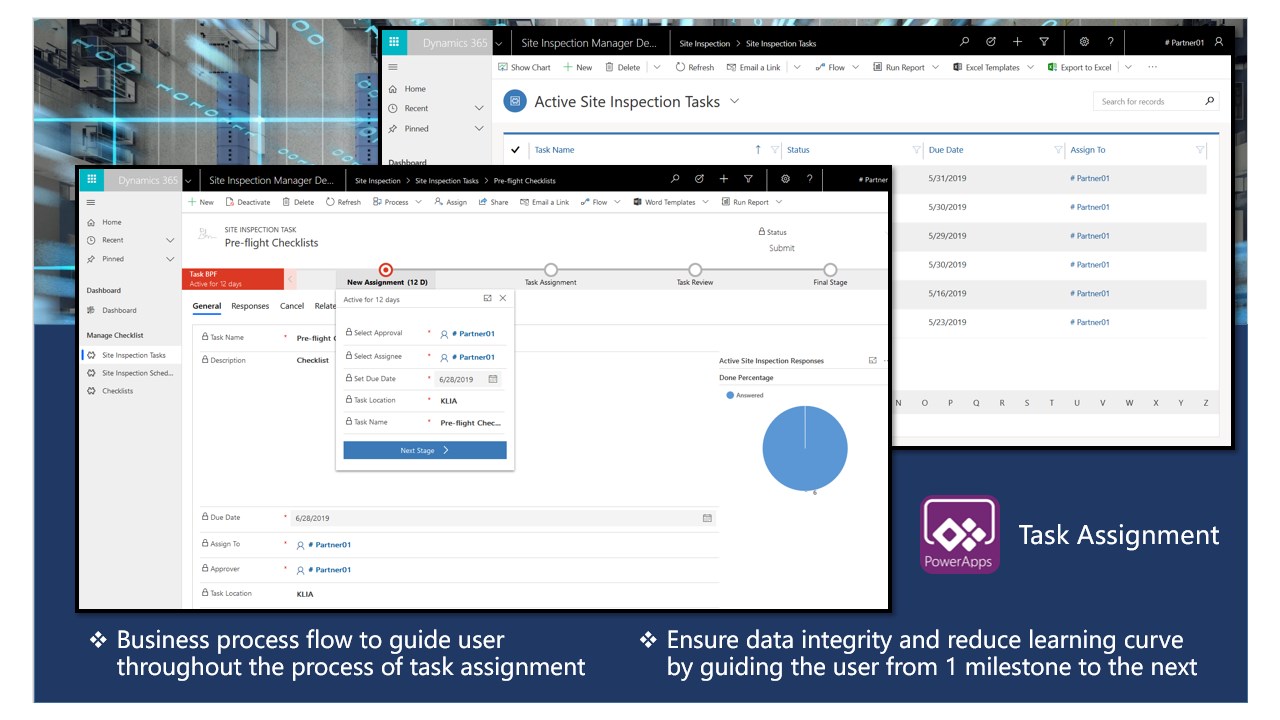Switch to the Cancel tab
1280x720 pixels.
coord(292,306)
